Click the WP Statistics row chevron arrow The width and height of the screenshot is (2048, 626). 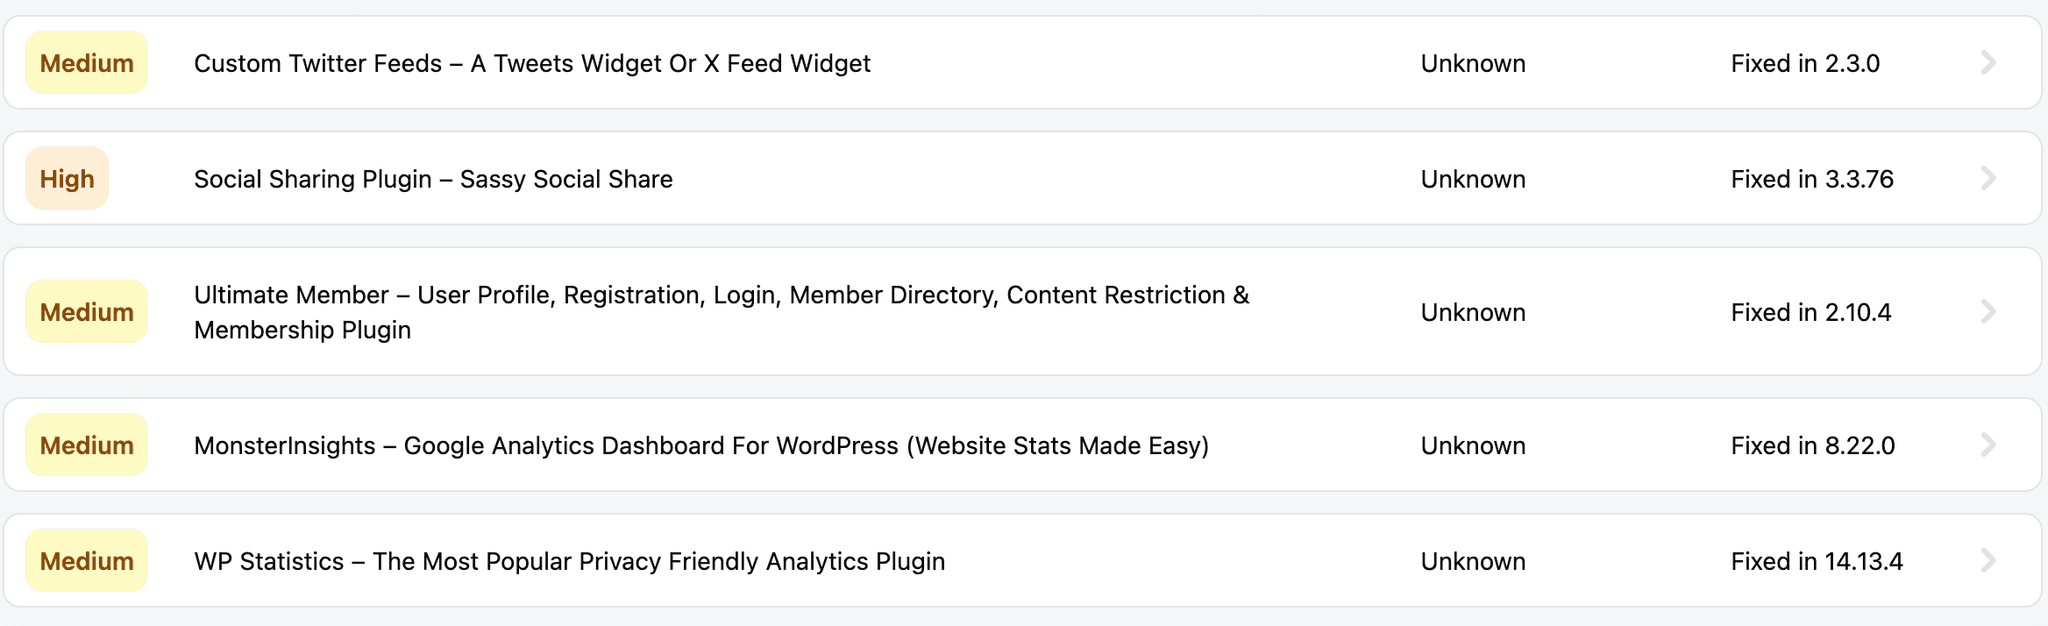click(1988, 561)
